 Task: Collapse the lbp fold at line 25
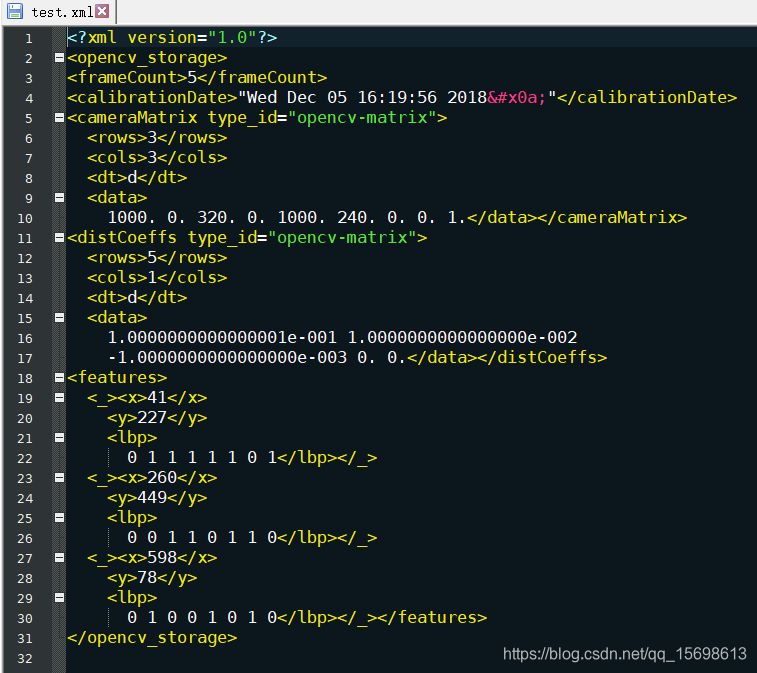coord(59,518)
